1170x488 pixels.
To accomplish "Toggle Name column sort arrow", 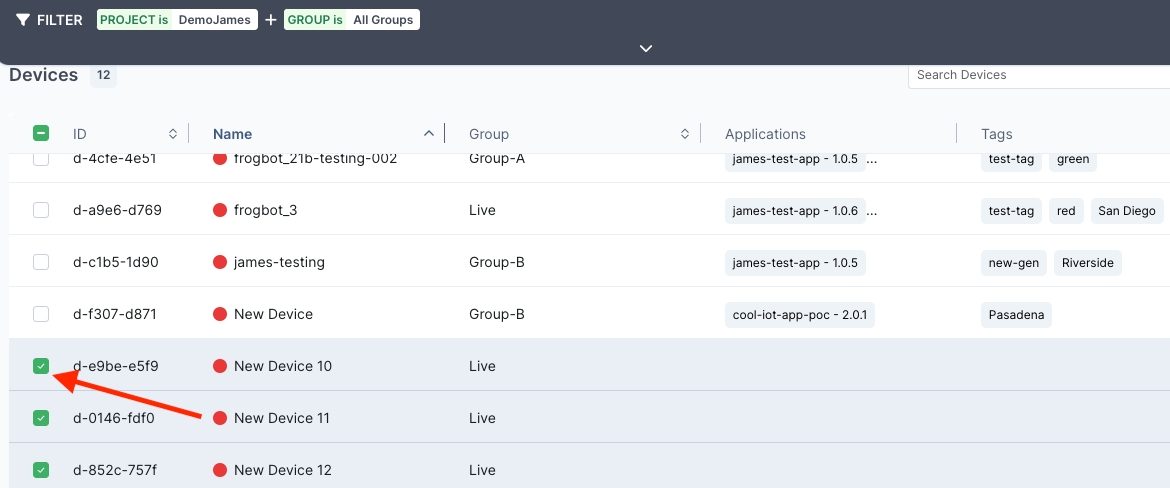I will pyautogui.click(x=429, y=134).
